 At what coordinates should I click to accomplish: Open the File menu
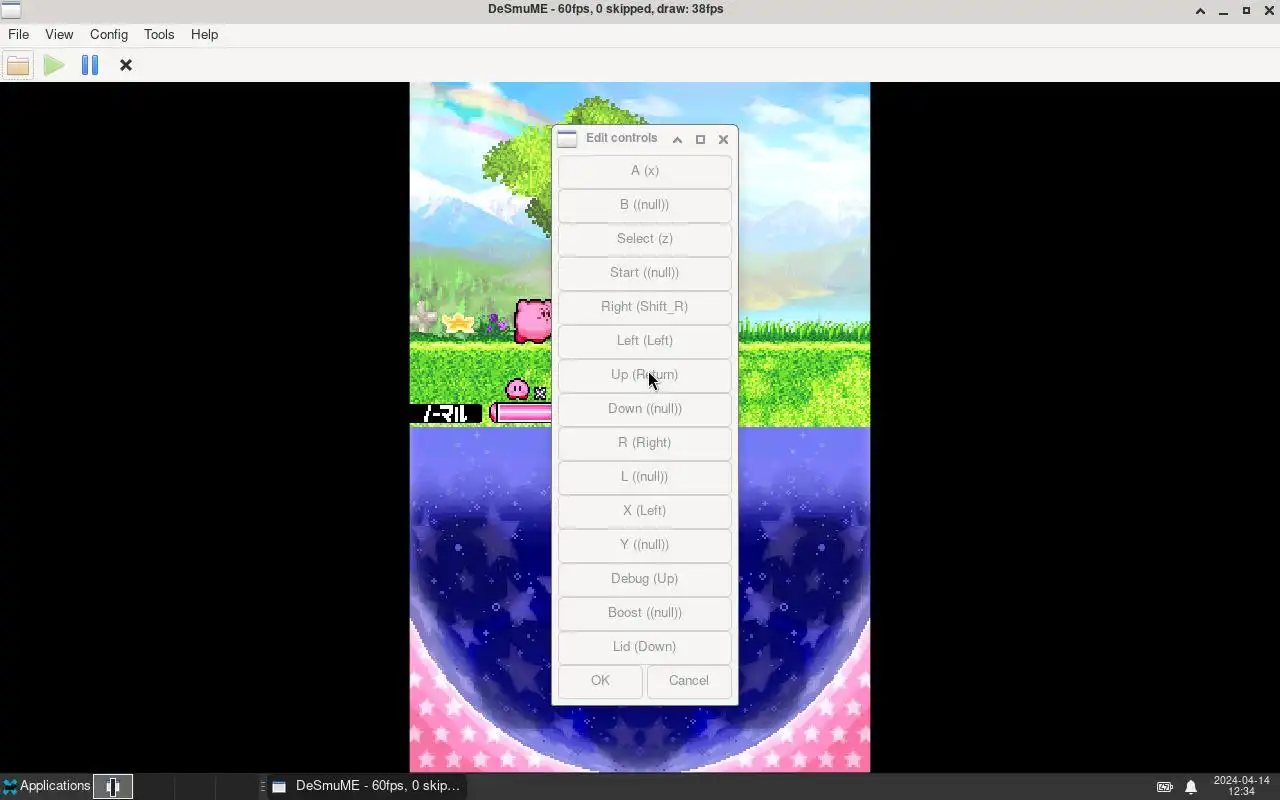18,34
